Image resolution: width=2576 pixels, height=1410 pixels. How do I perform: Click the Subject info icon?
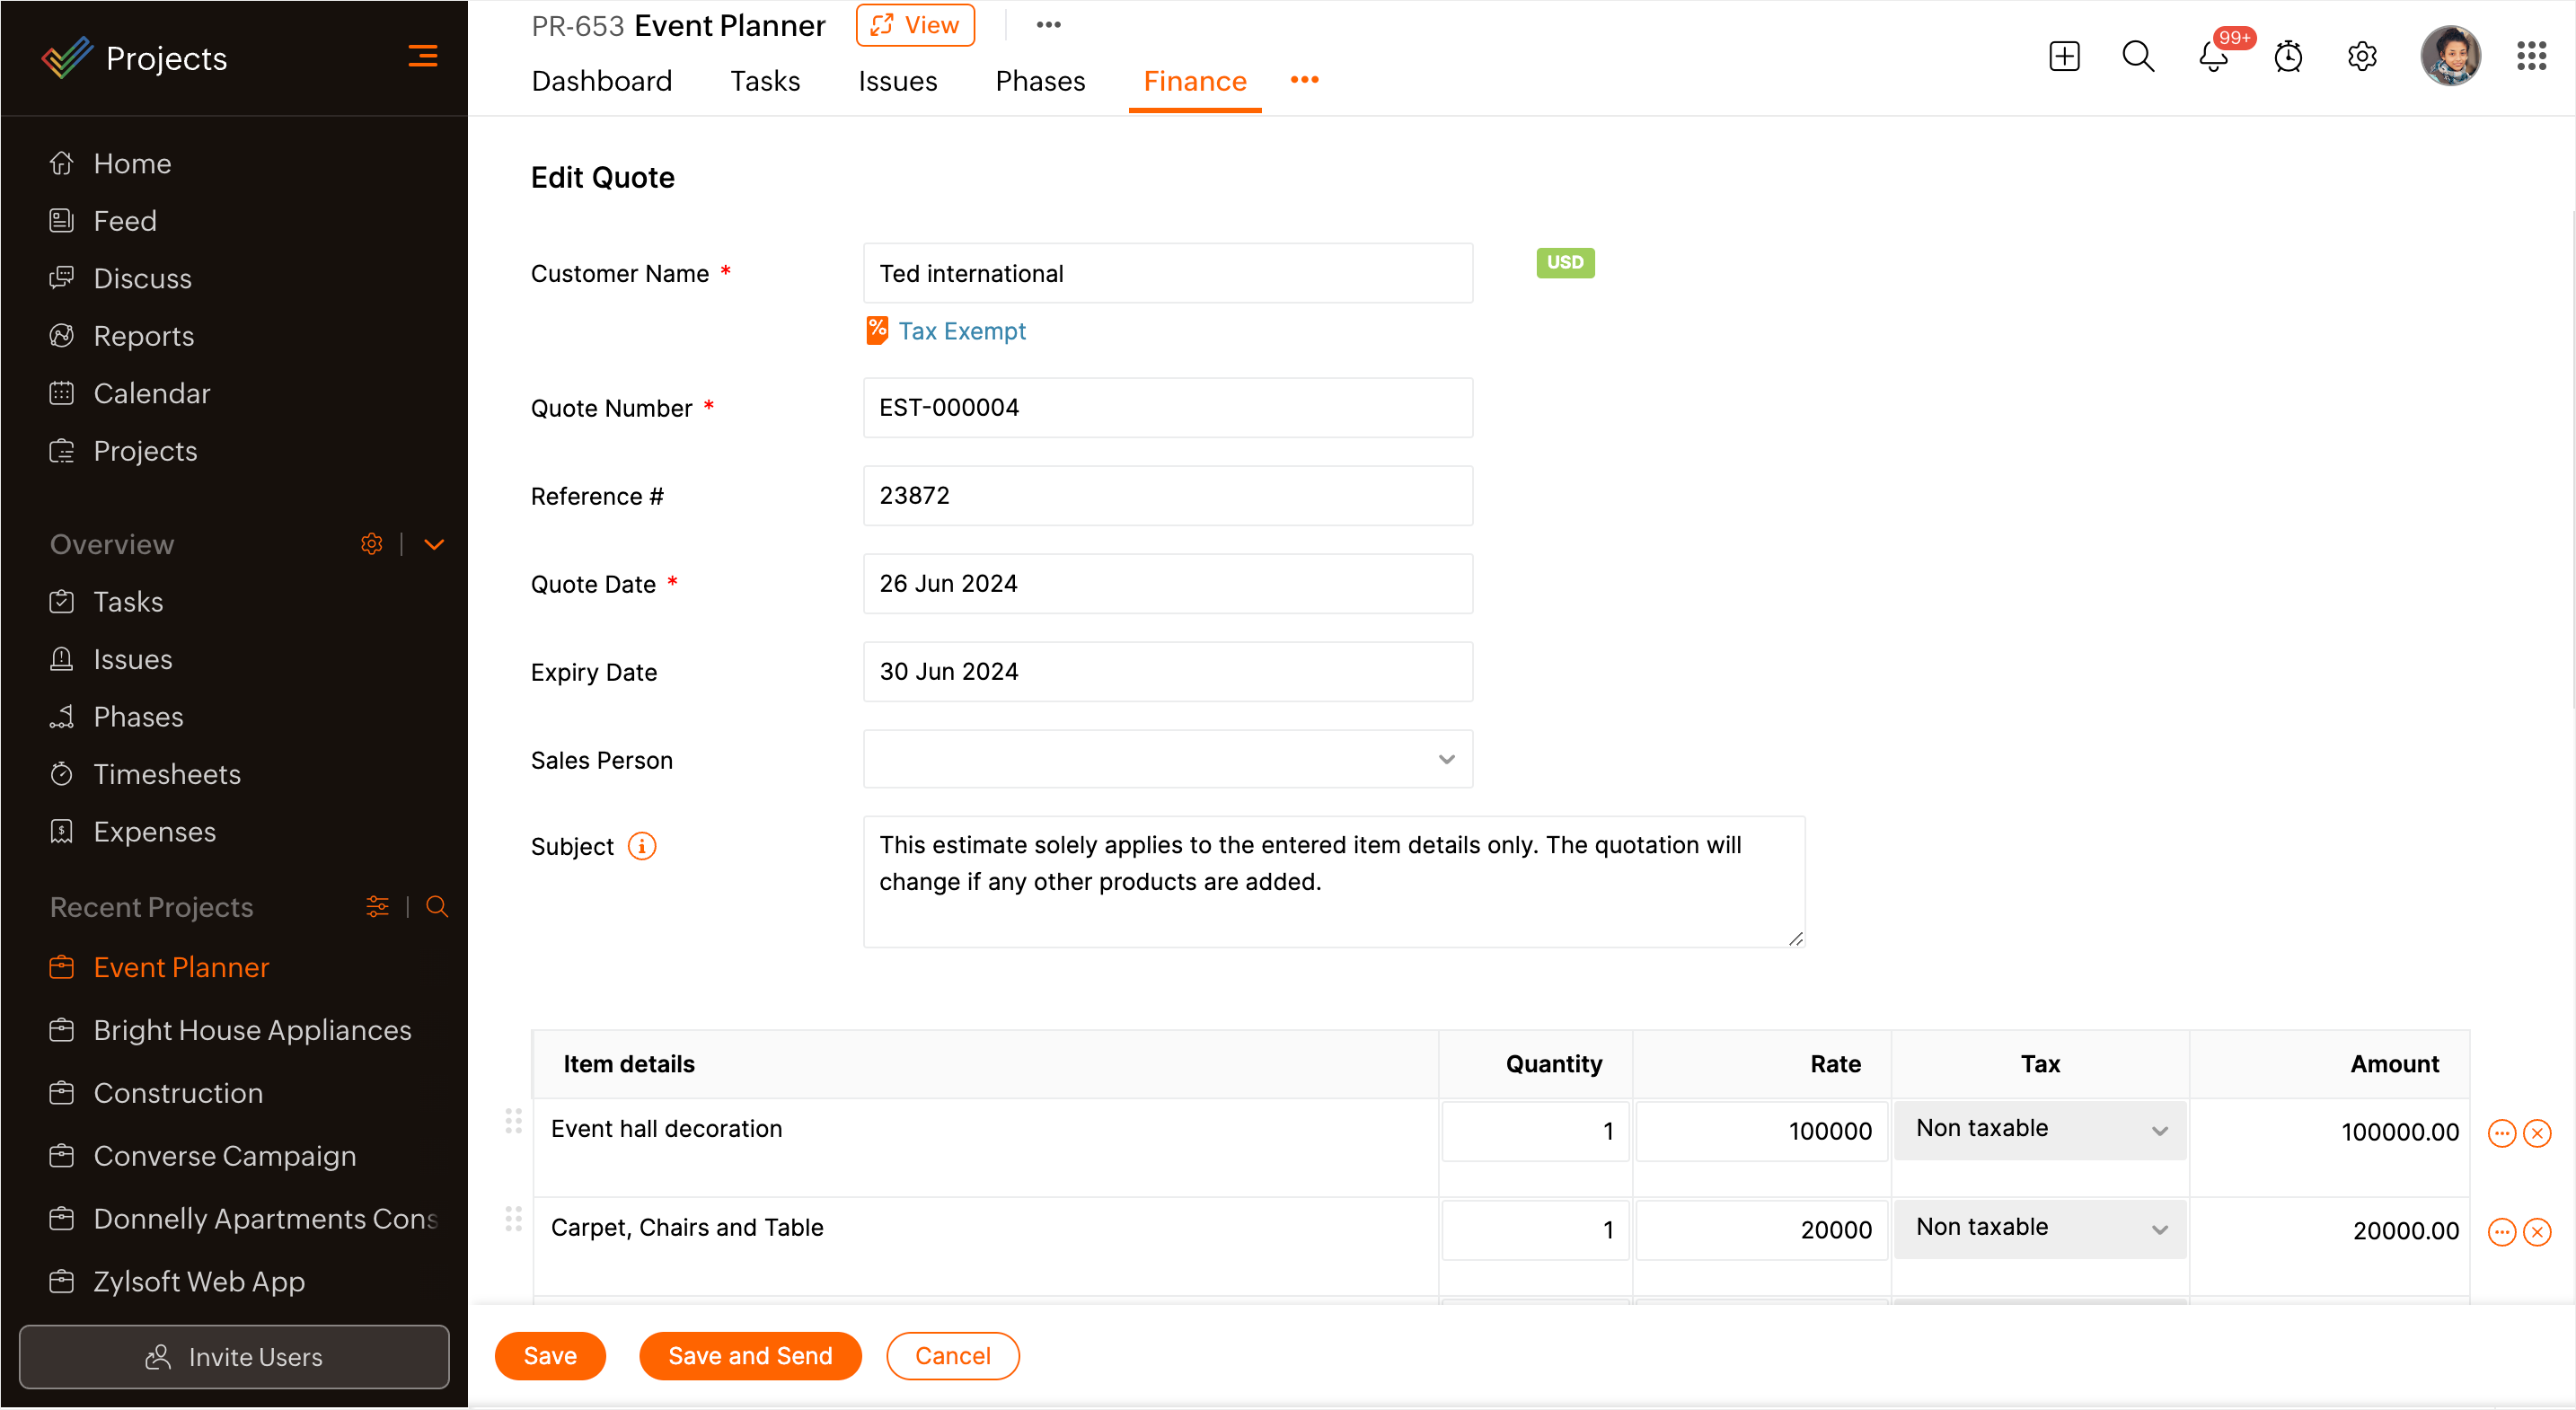[642, 846]
